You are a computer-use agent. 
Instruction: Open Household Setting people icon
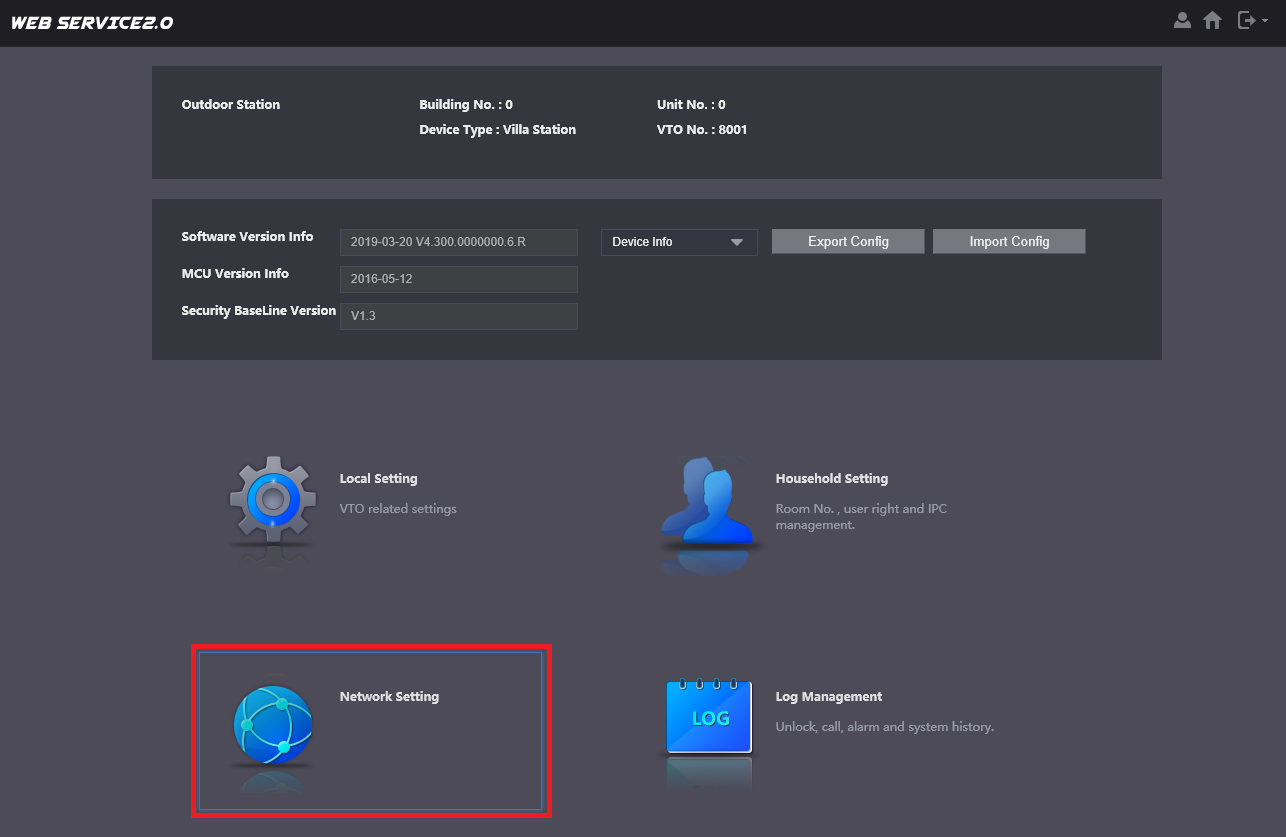point(709,503)
